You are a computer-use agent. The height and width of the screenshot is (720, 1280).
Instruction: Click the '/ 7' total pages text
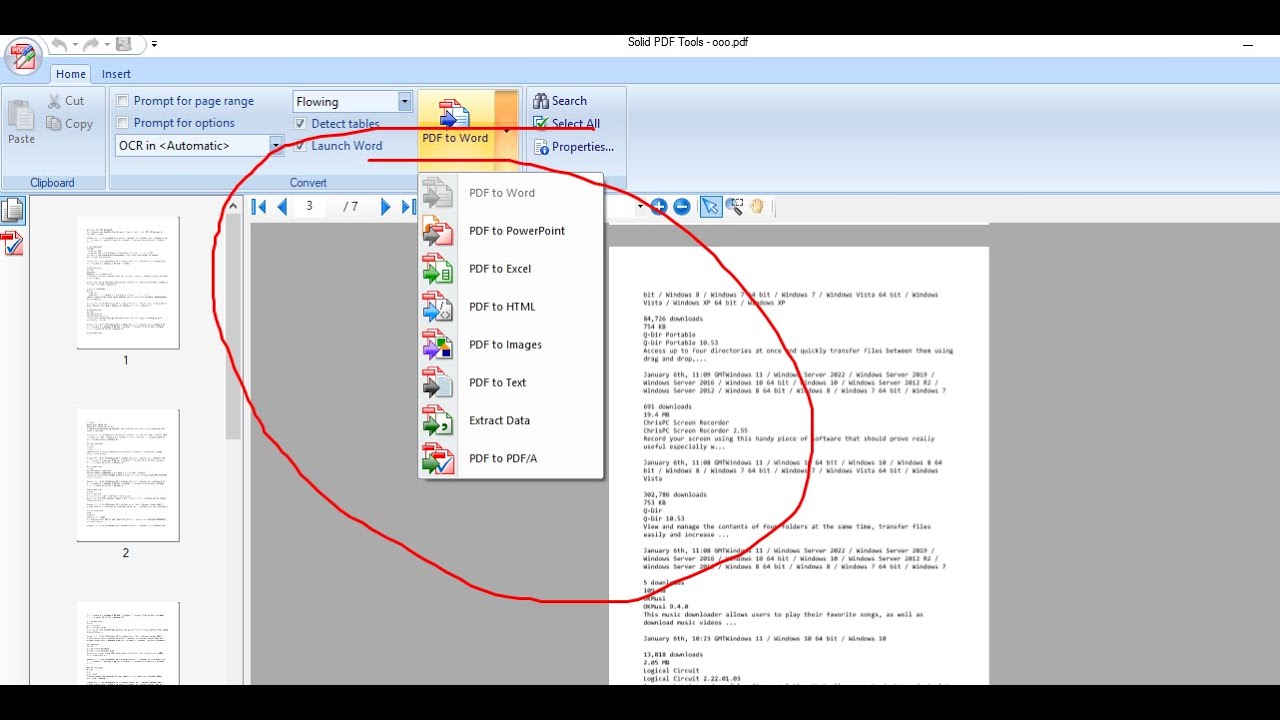[x=350, y=207]
